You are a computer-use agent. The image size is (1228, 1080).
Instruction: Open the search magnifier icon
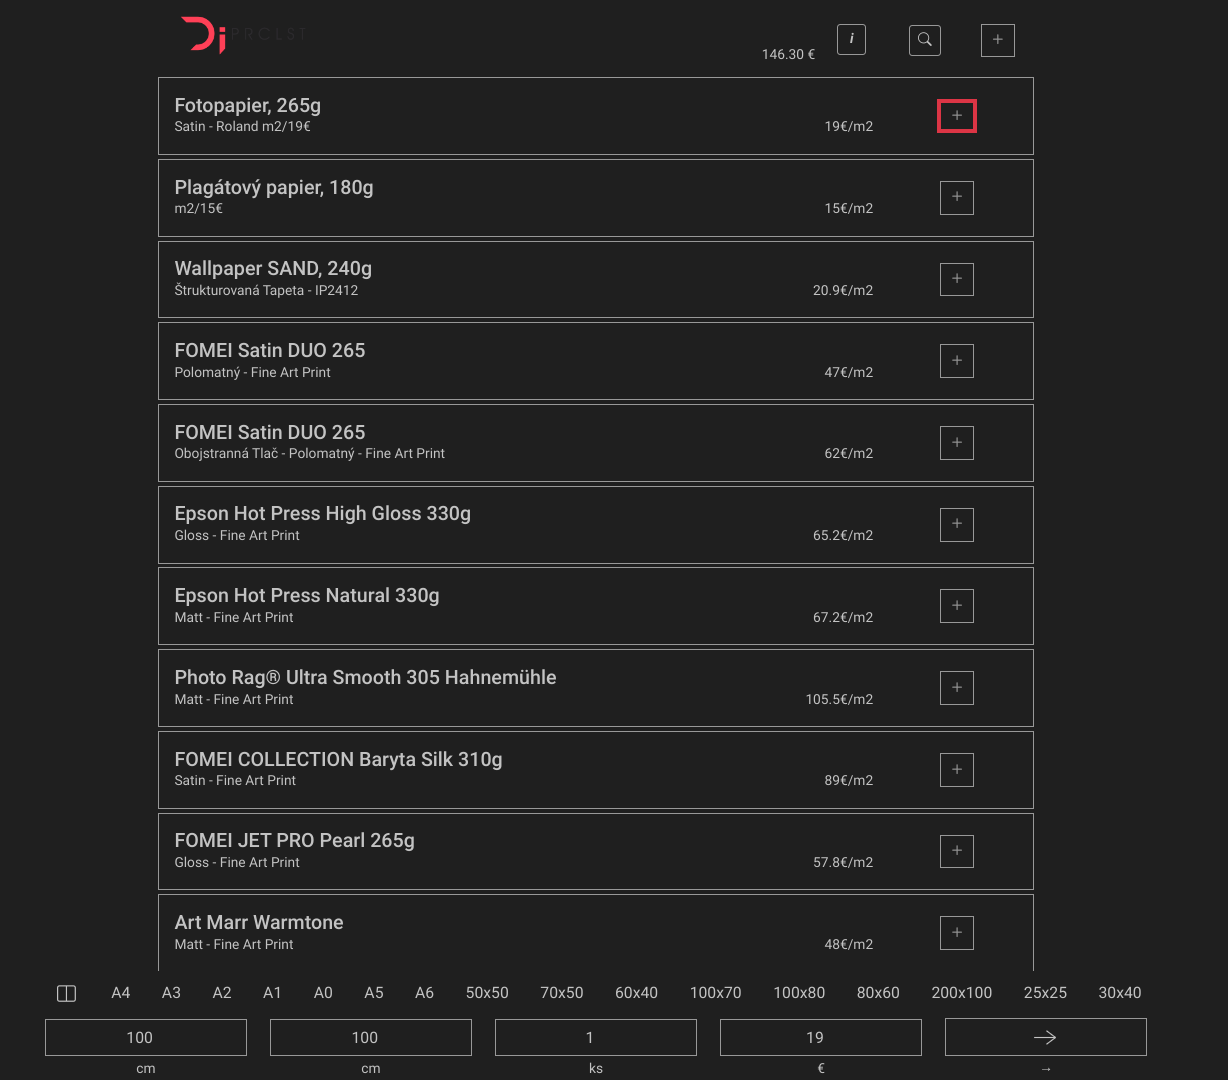925,40
